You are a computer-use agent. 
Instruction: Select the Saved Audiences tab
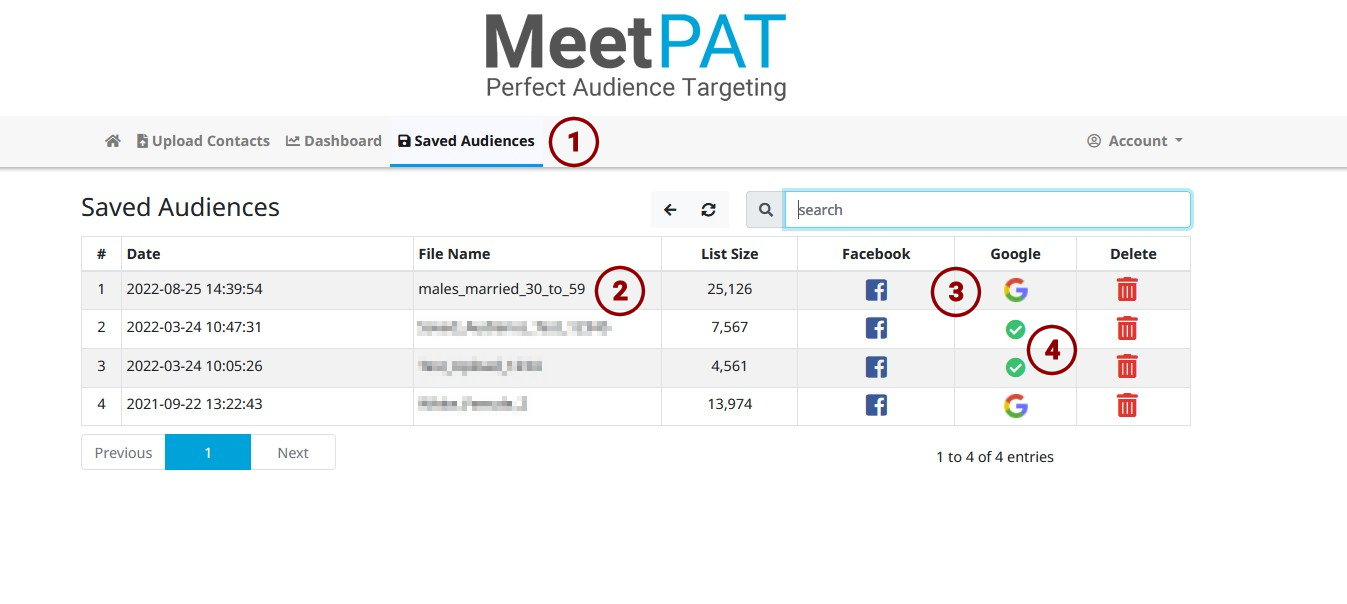[466, 141]
